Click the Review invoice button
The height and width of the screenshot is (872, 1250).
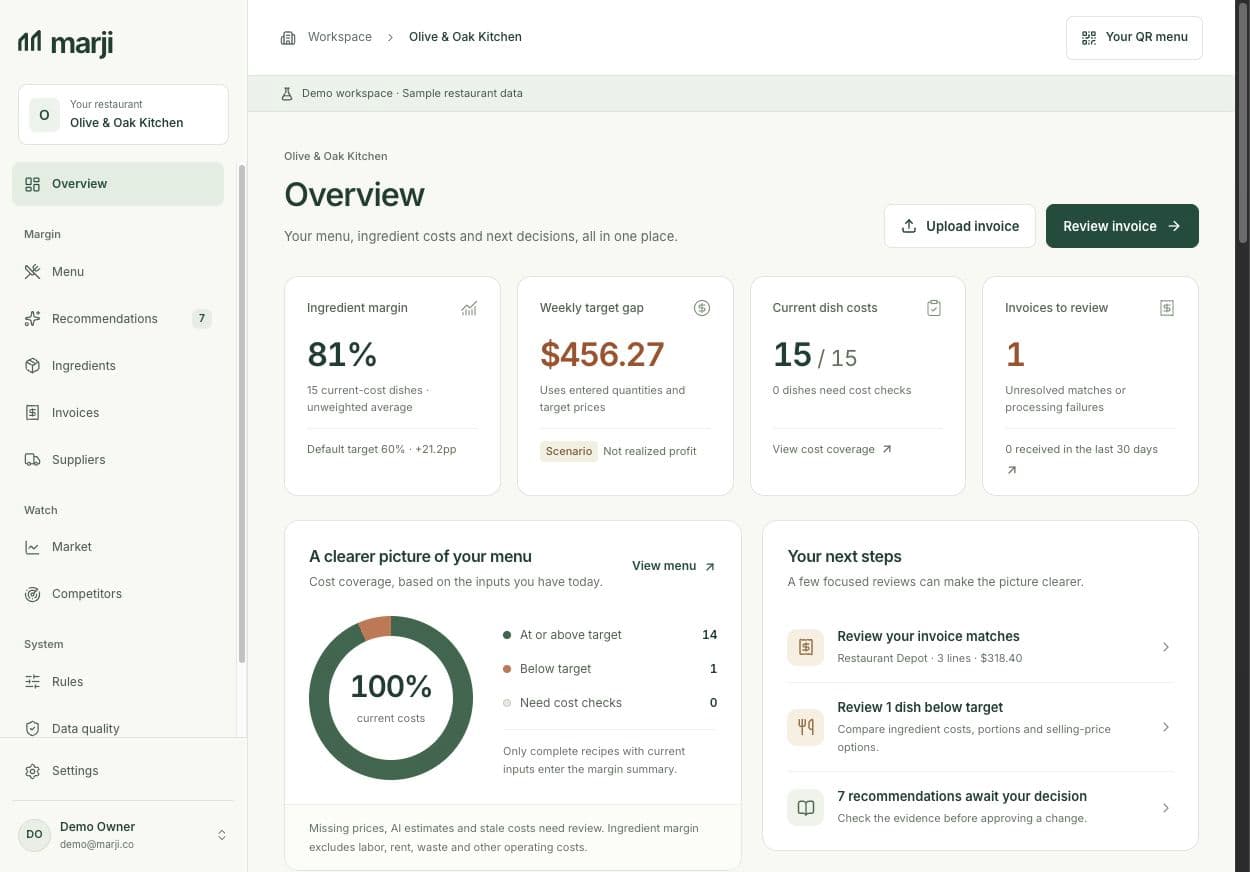(x=1122, y=226)
